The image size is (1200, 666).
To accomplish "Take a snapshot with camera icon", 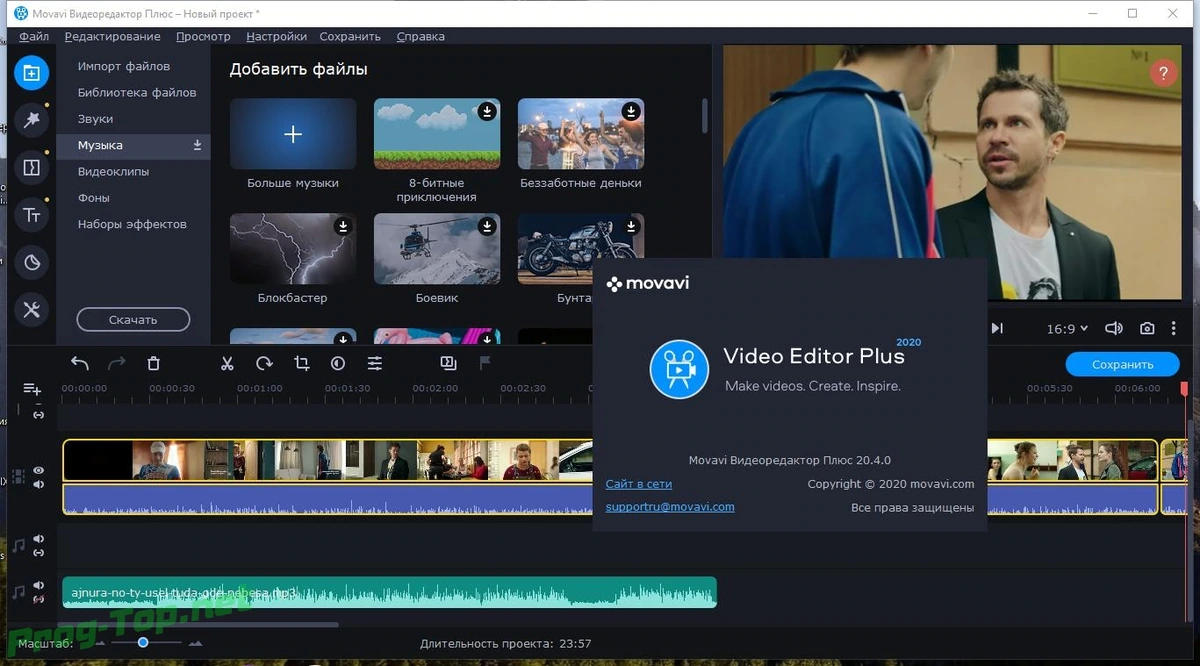I will [x=1147, y=328].
